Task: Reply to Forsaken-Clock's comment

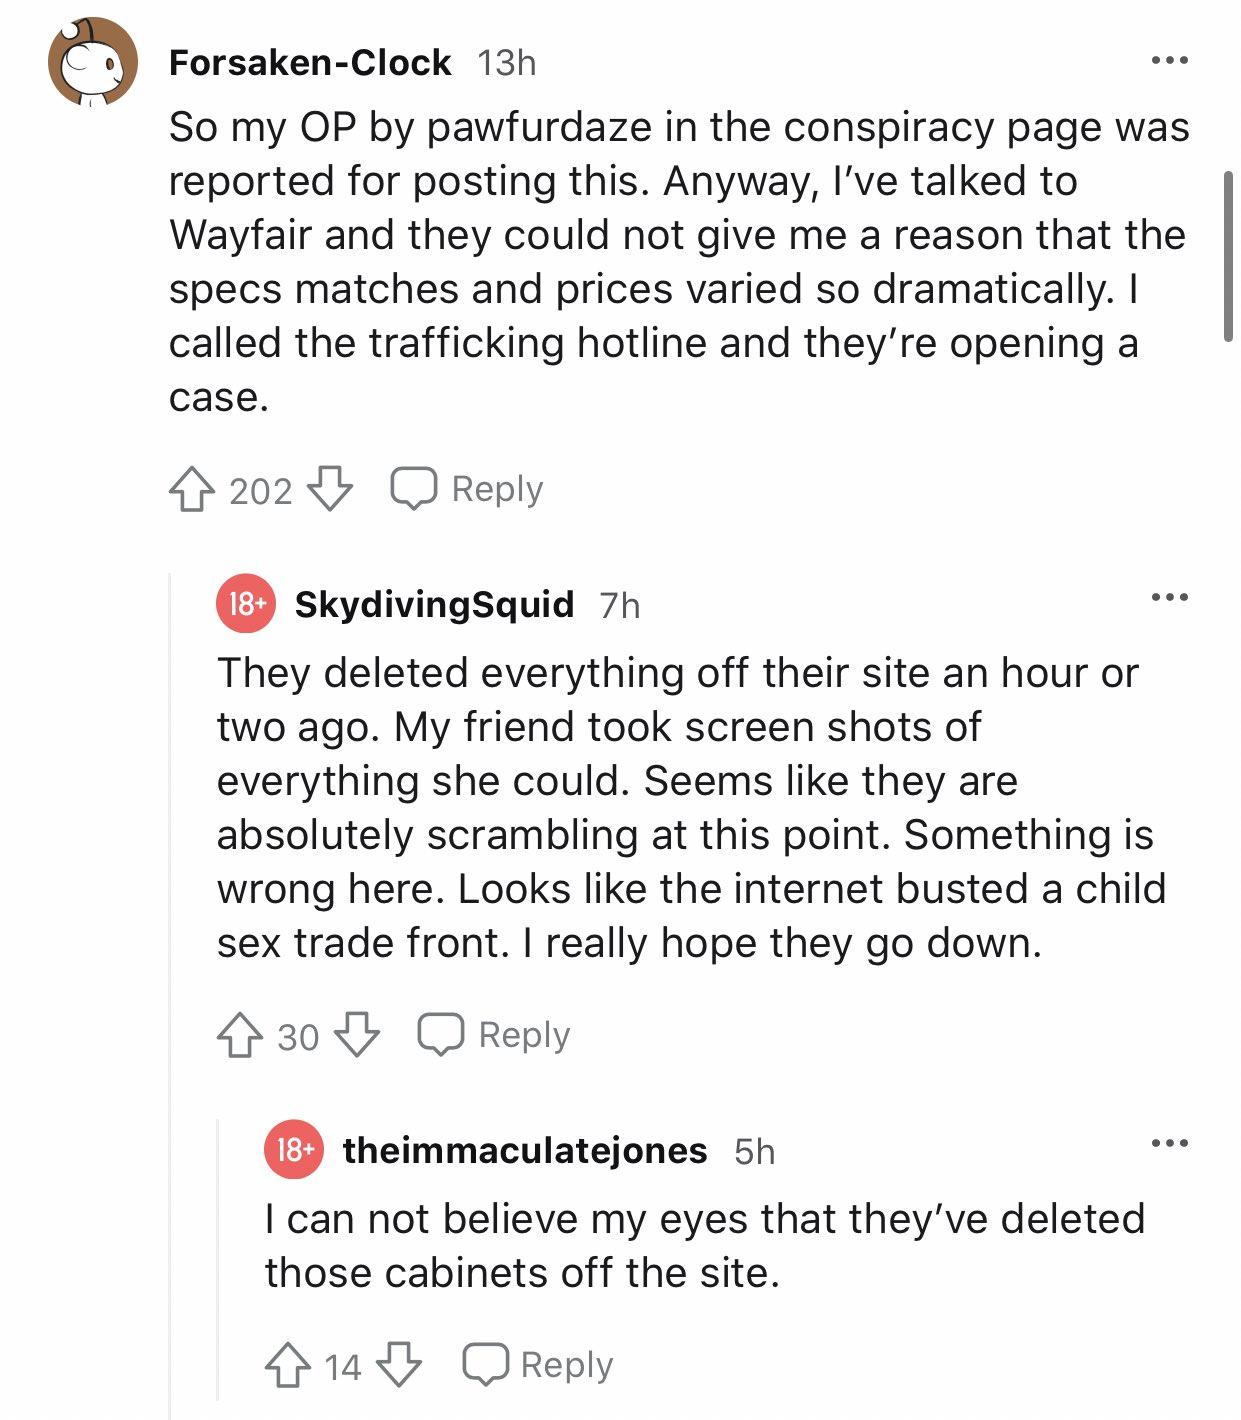Action: pos(467,489)
